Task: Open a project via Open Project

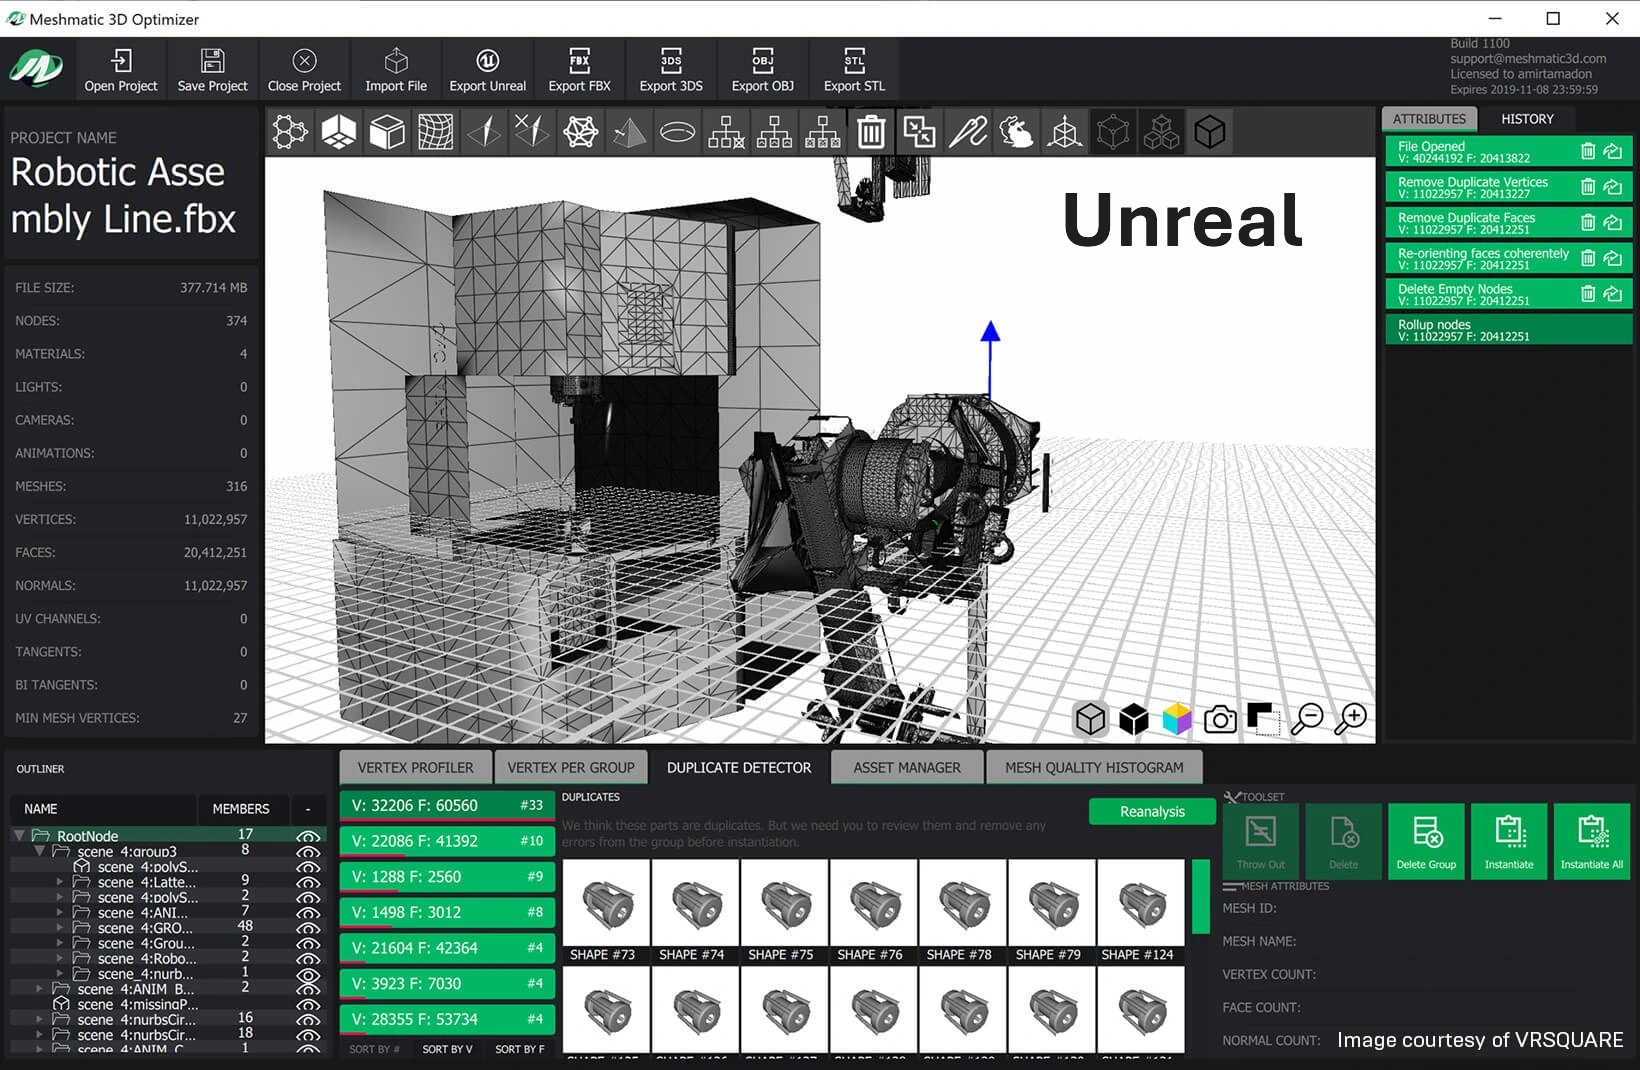Action: 121,70
